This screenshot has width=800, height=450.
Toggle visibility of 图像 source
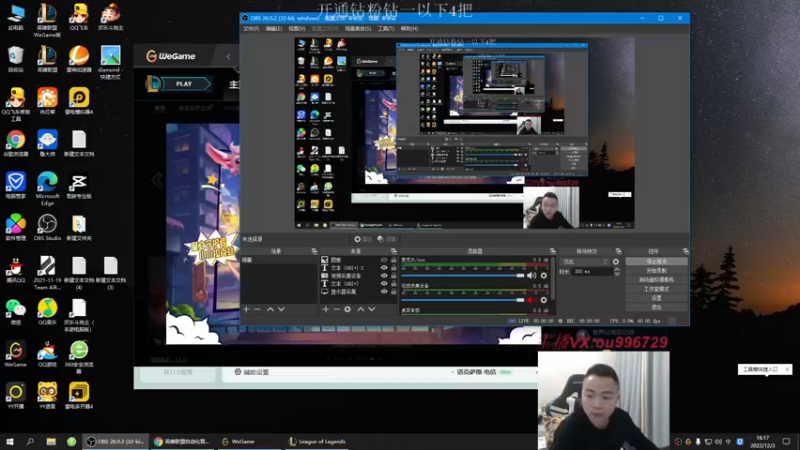(x=384, y=260)
